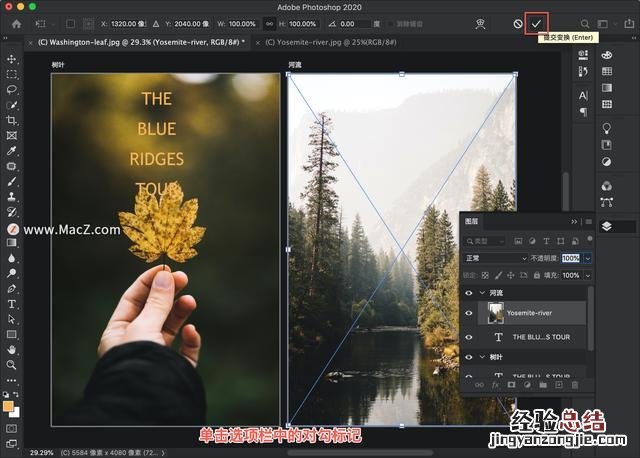Click the Yosemite-river layer thumbnail

(x=496, y=313)
